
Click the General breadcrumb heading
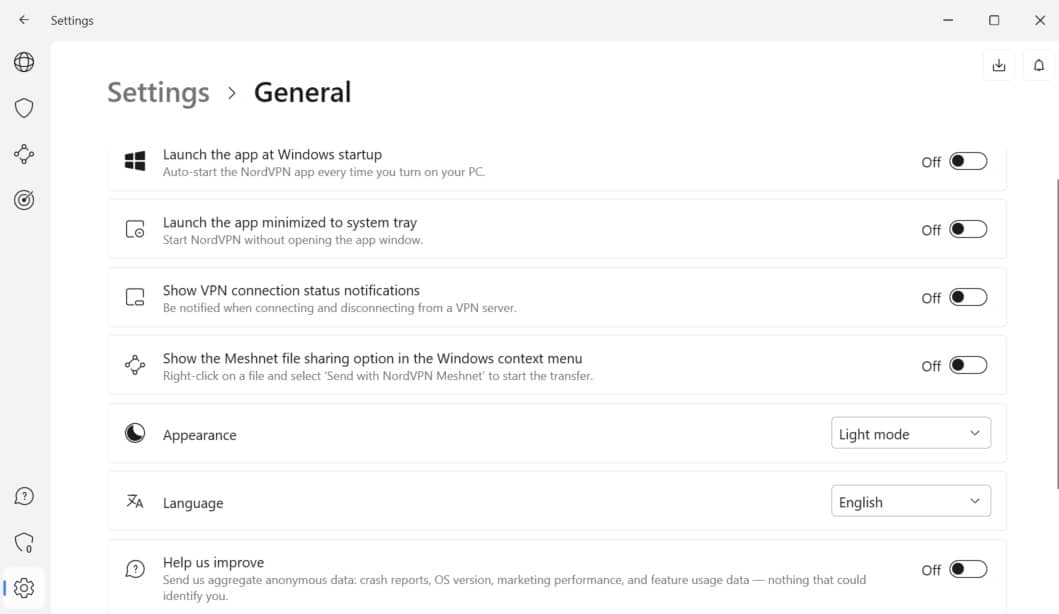303,93
